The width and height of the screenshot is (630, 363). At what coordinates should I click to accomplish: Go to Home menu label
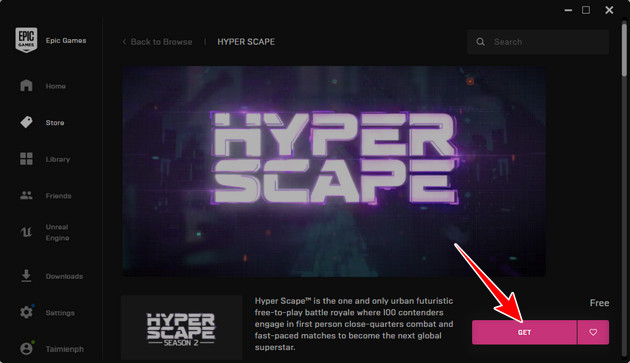coord(55,86)
